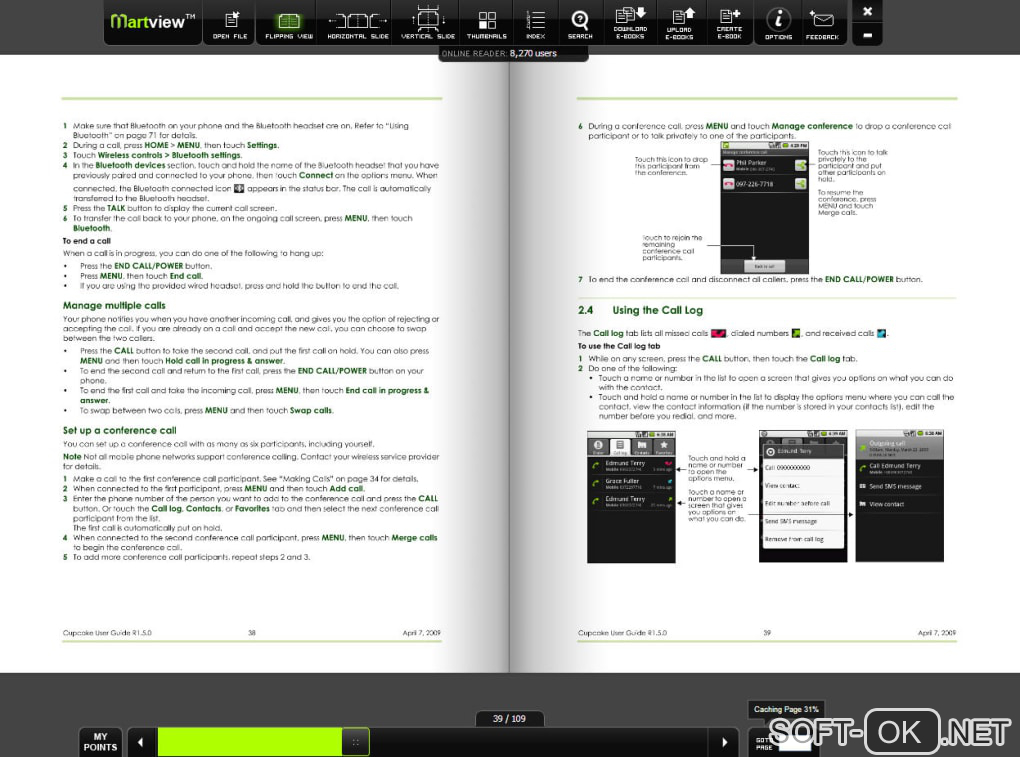This screenshot has width=1020, height=757.
Task: Click the call log list phone screenshot
Action: [x=631, y=497]
